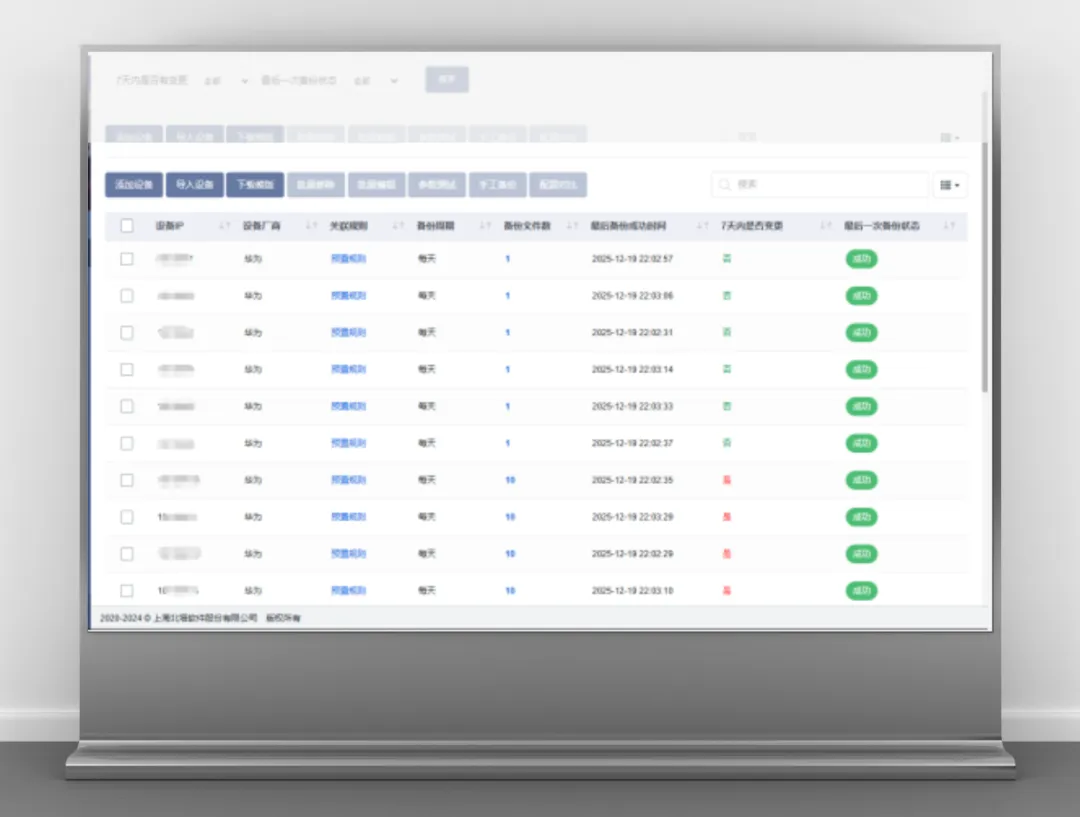Open 预置规则 link in 22:03:14 row

pos(349,369)
